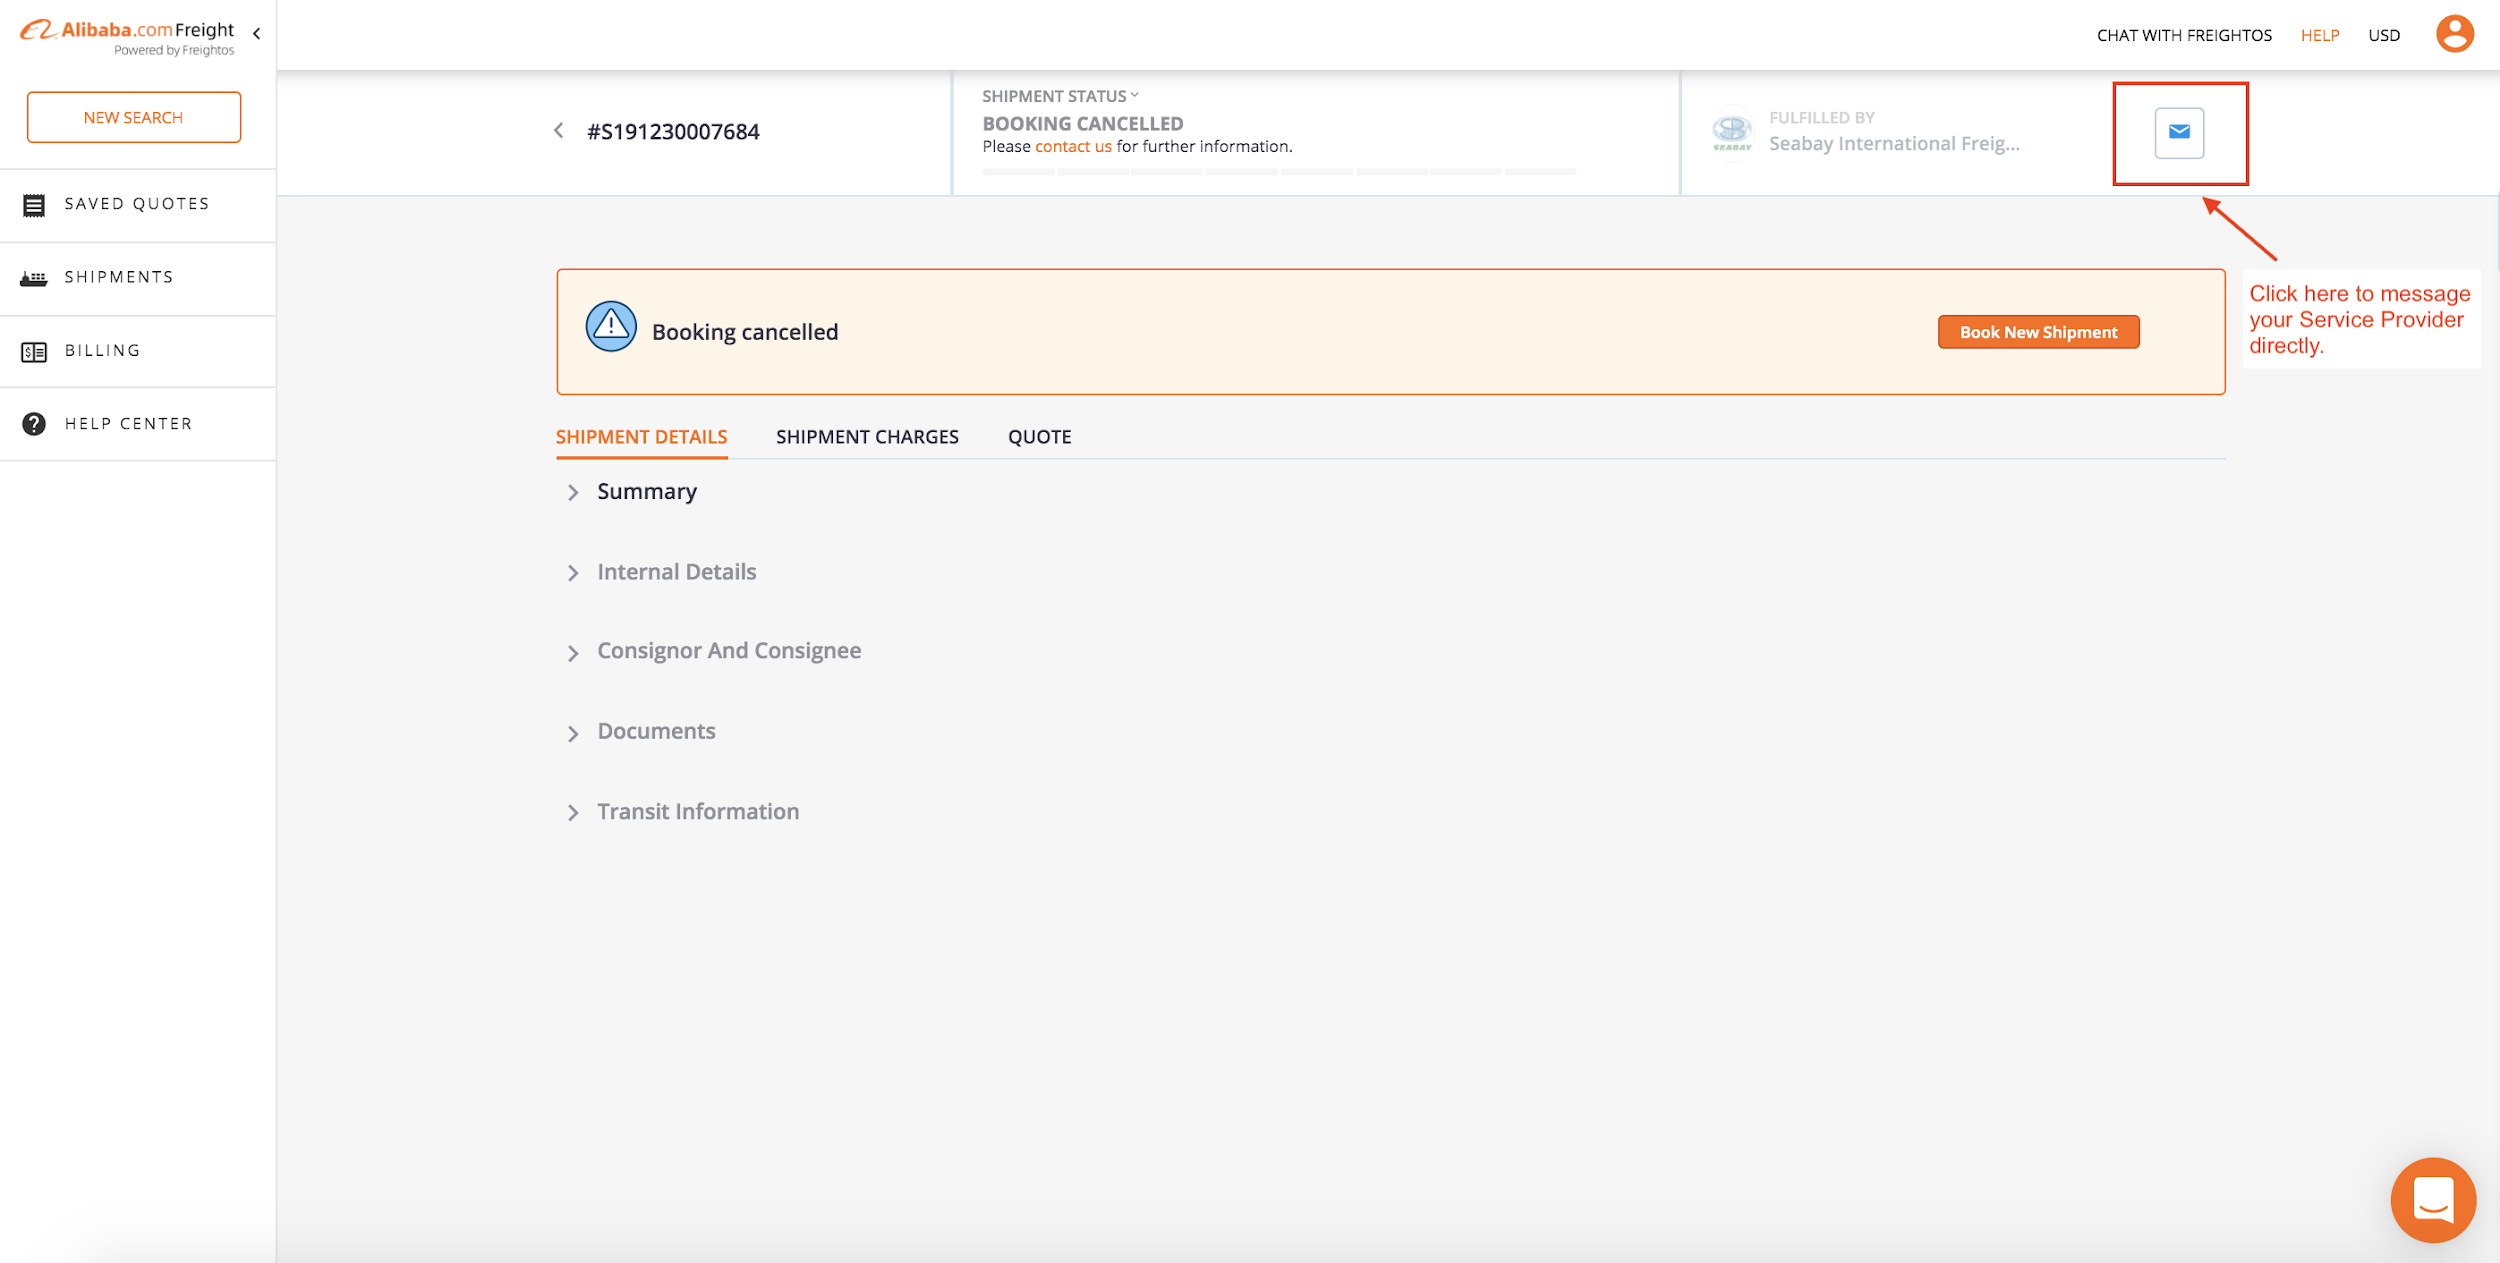The image size is (2500, 1263).
Task: Click the envelope message icon
Action: (2179, 132)
